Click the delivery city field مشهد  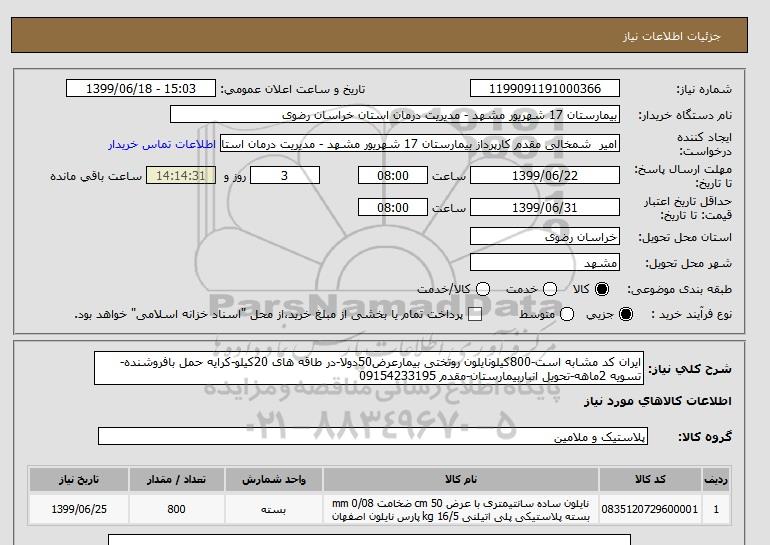pos(545,263)
